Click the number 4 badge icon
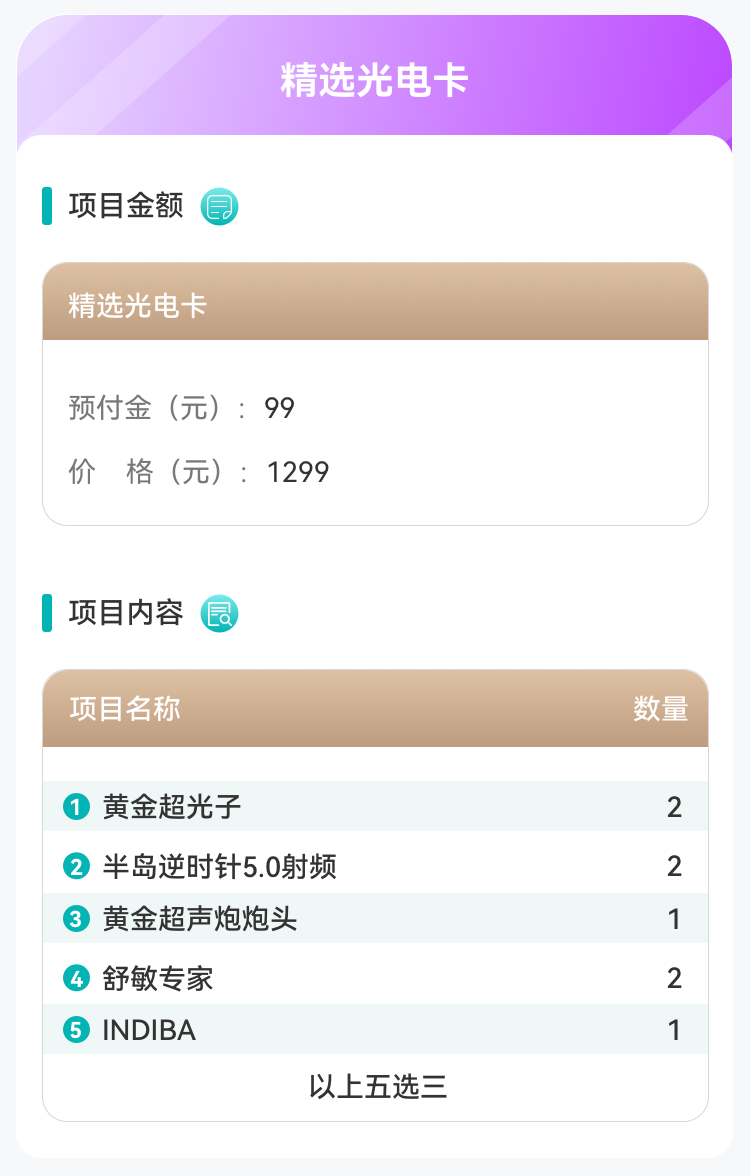The height and width of the screenshot is (1176, 750). click(x=76, y=978)
